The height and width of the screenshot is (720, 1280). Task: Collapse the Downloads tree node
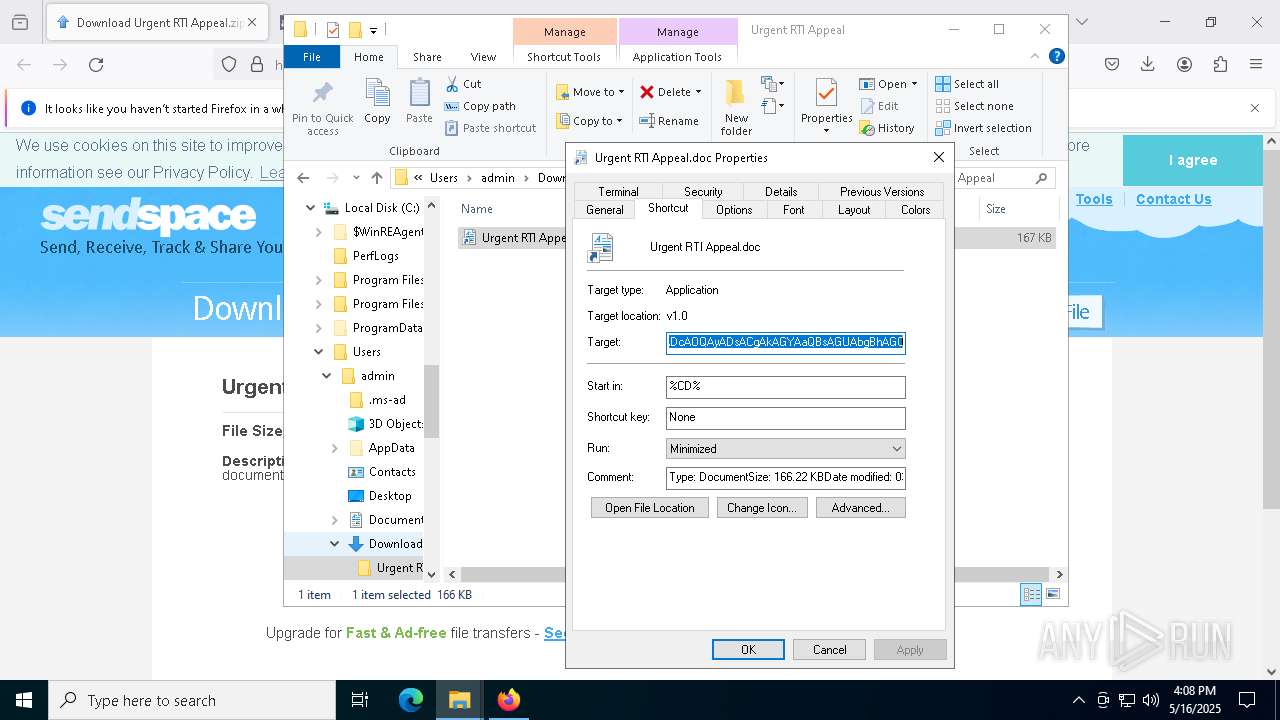pos(335,544)
